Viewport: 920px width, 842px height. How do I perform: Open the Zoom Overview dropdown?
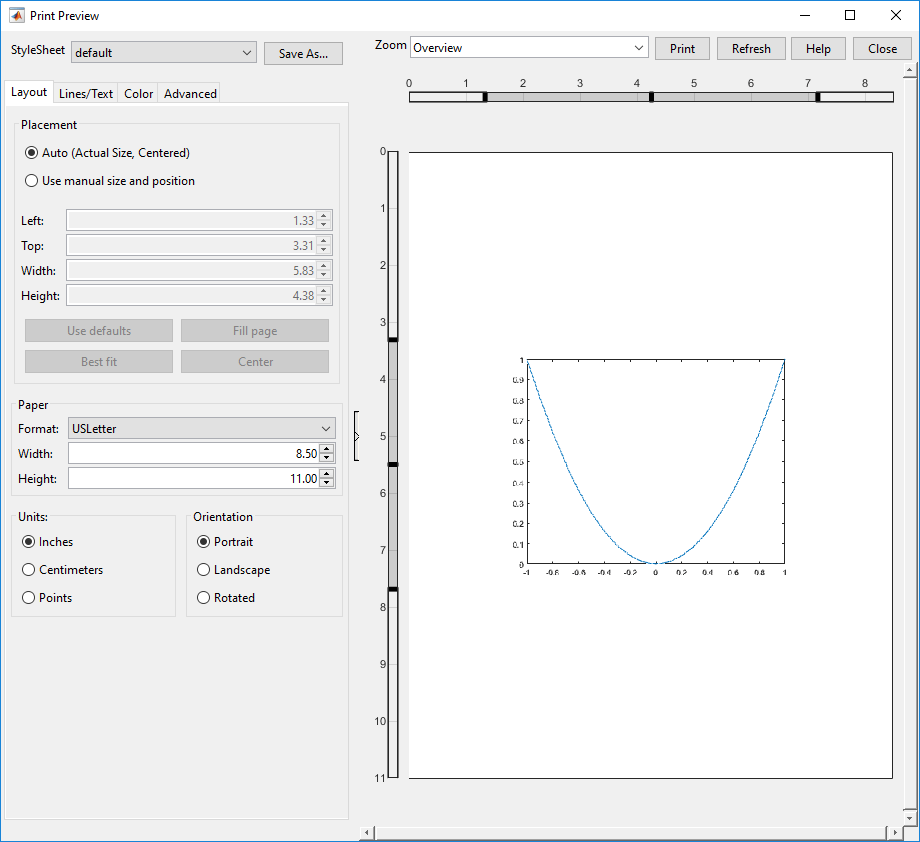529,48
